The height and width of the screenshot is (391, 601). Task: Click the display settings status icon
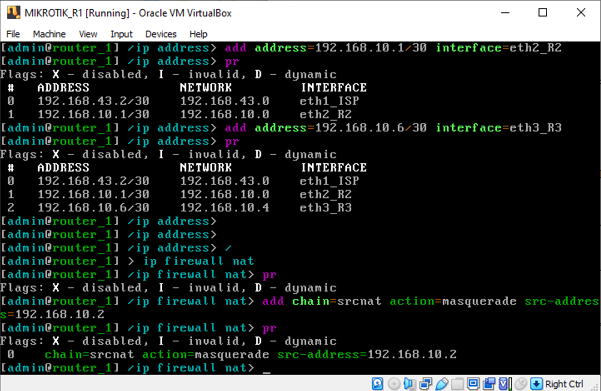473,383
